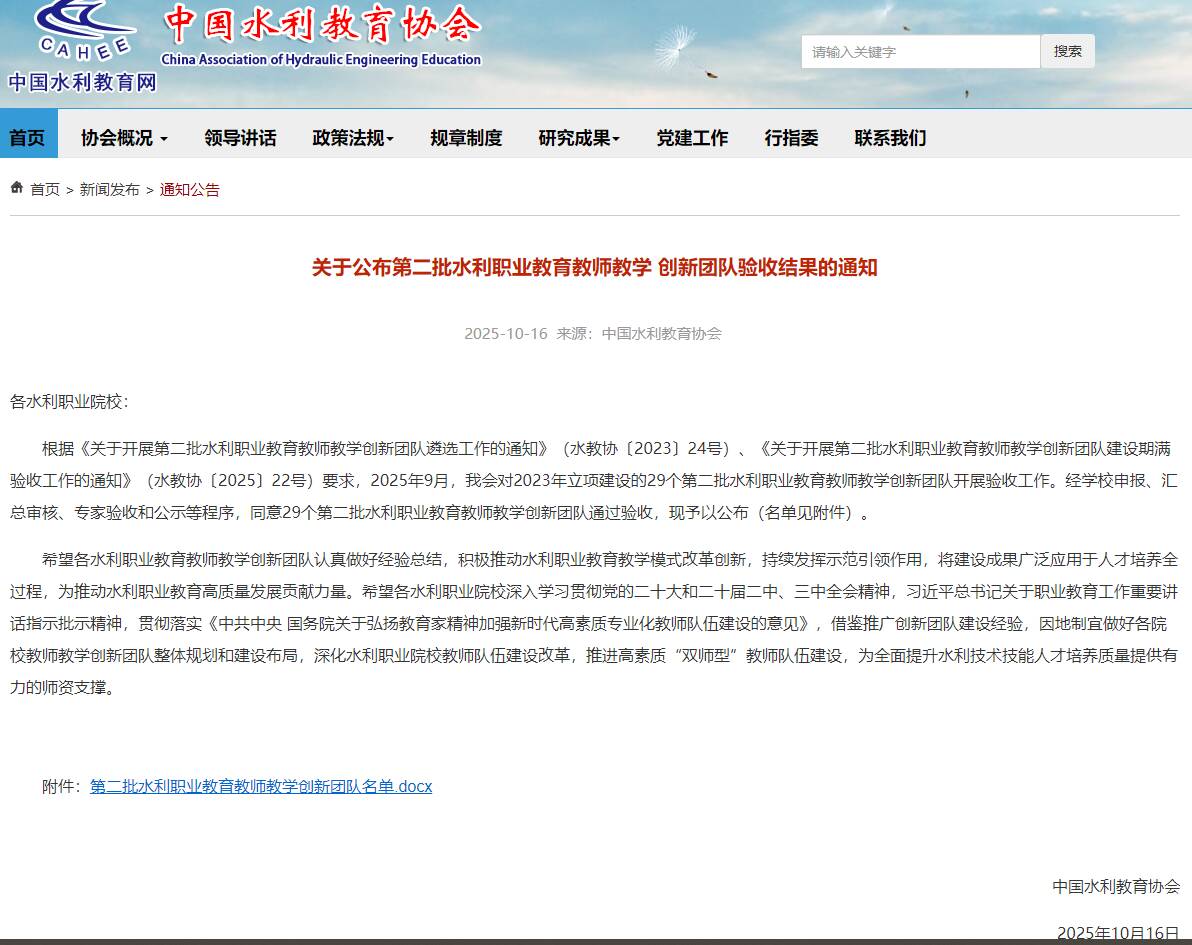Go to the 首页 navigation tab
The height and width of the screenshot is (945, 1192).
tap(28, 138)
